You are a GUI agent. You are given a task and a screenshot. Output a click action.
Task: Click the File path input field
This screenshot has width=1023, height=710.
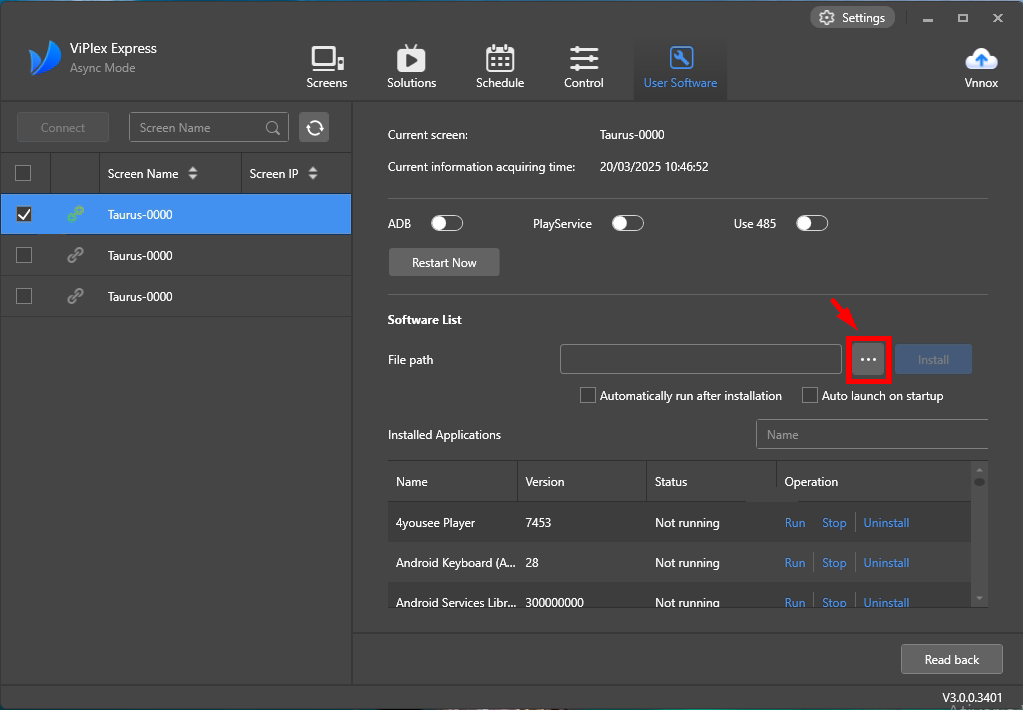click(x=701, y=360)
